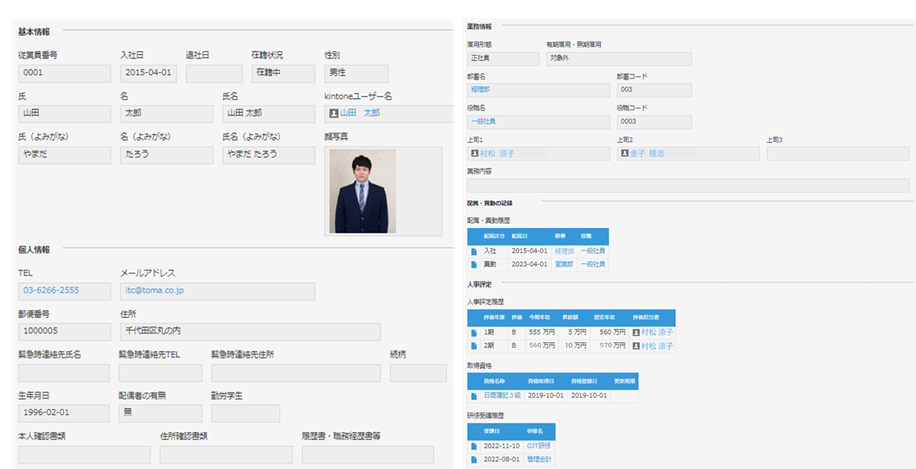This screenshot has height=469, width=916.
Task: Open 一般社員 in the 異動 history row
Action: 593,265
